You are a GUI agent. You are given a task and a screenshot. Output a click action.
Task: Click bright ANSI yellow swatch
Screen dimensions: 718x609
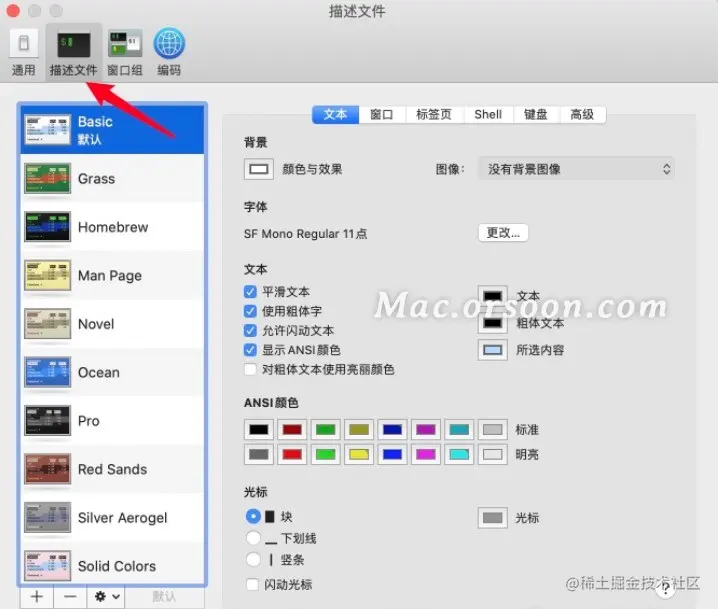[359, 455]
